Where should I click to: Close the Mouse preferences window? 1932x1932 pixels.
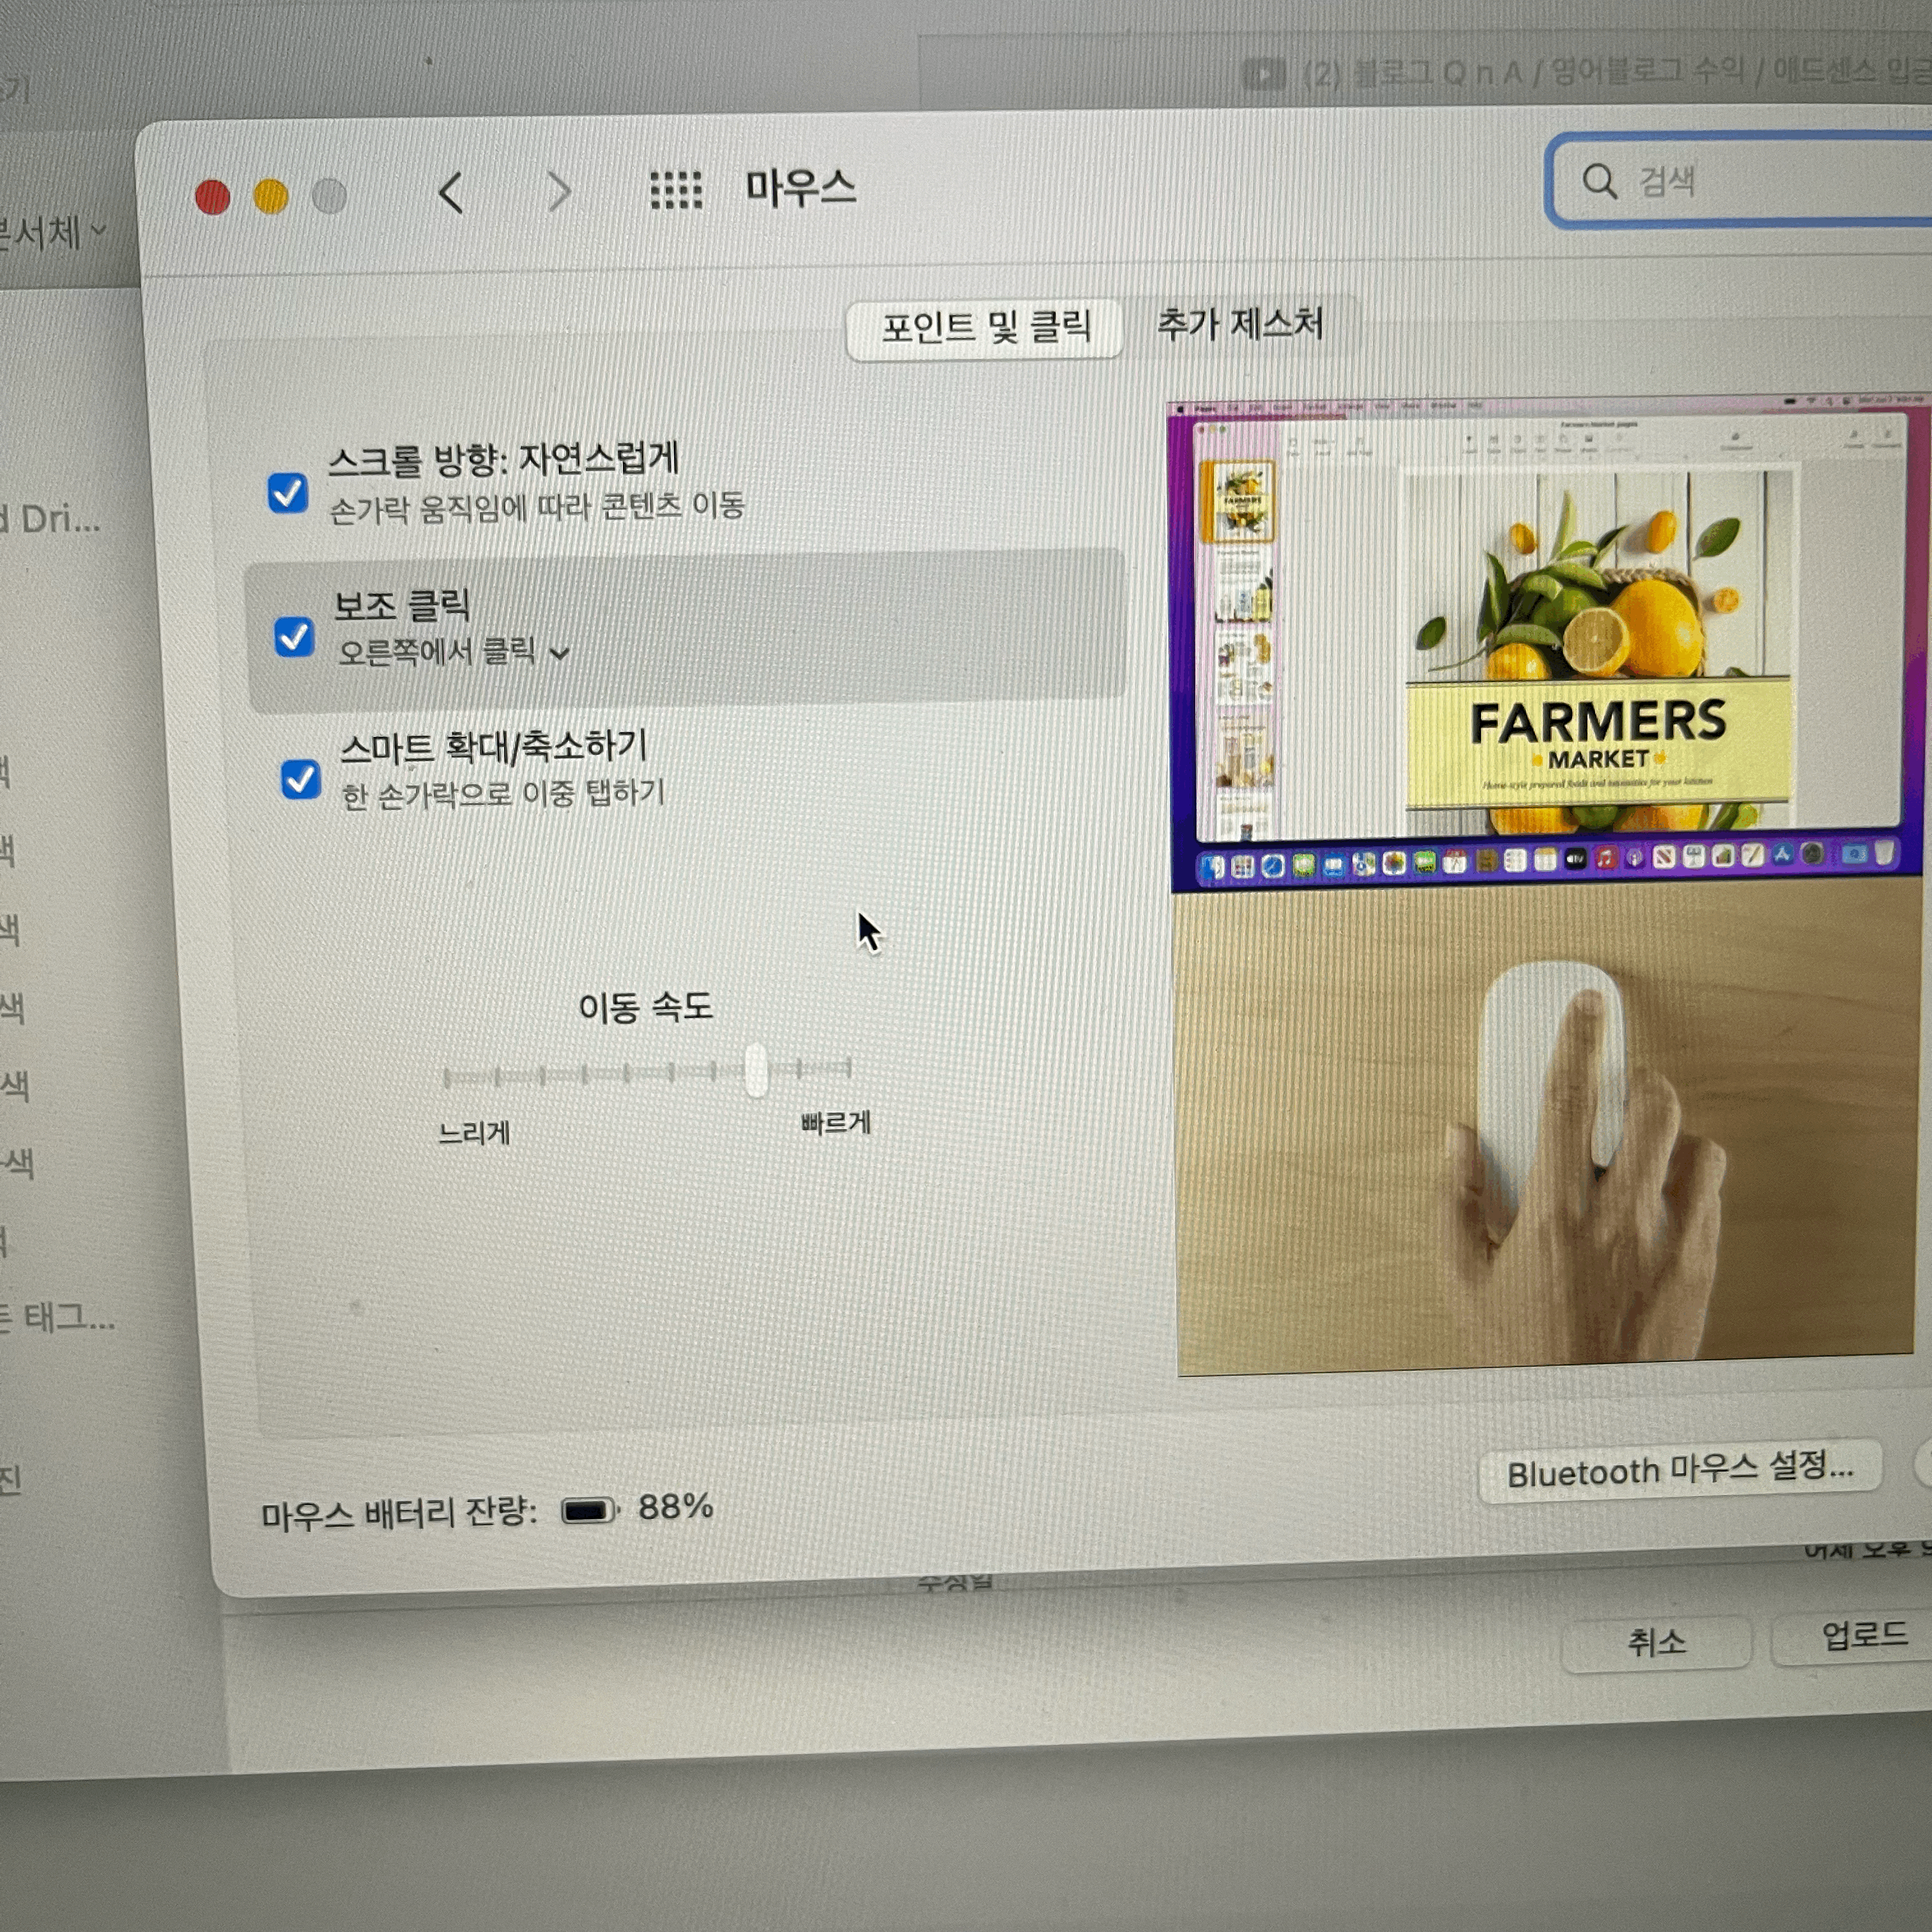[212, 197]
